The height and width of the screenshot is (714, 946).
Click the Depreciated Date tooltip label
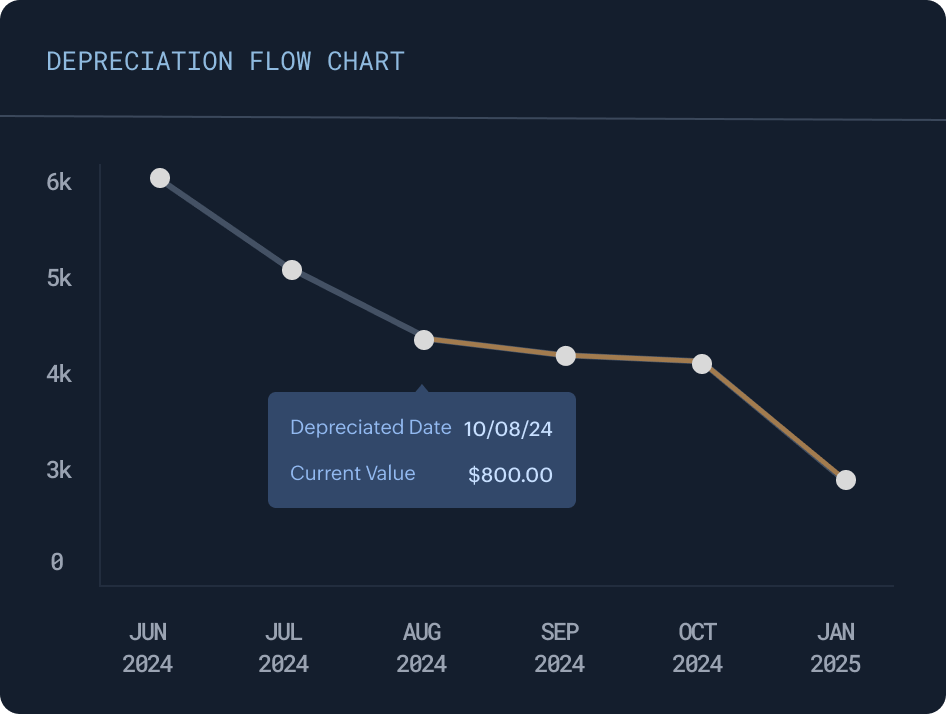pos(371,427)
